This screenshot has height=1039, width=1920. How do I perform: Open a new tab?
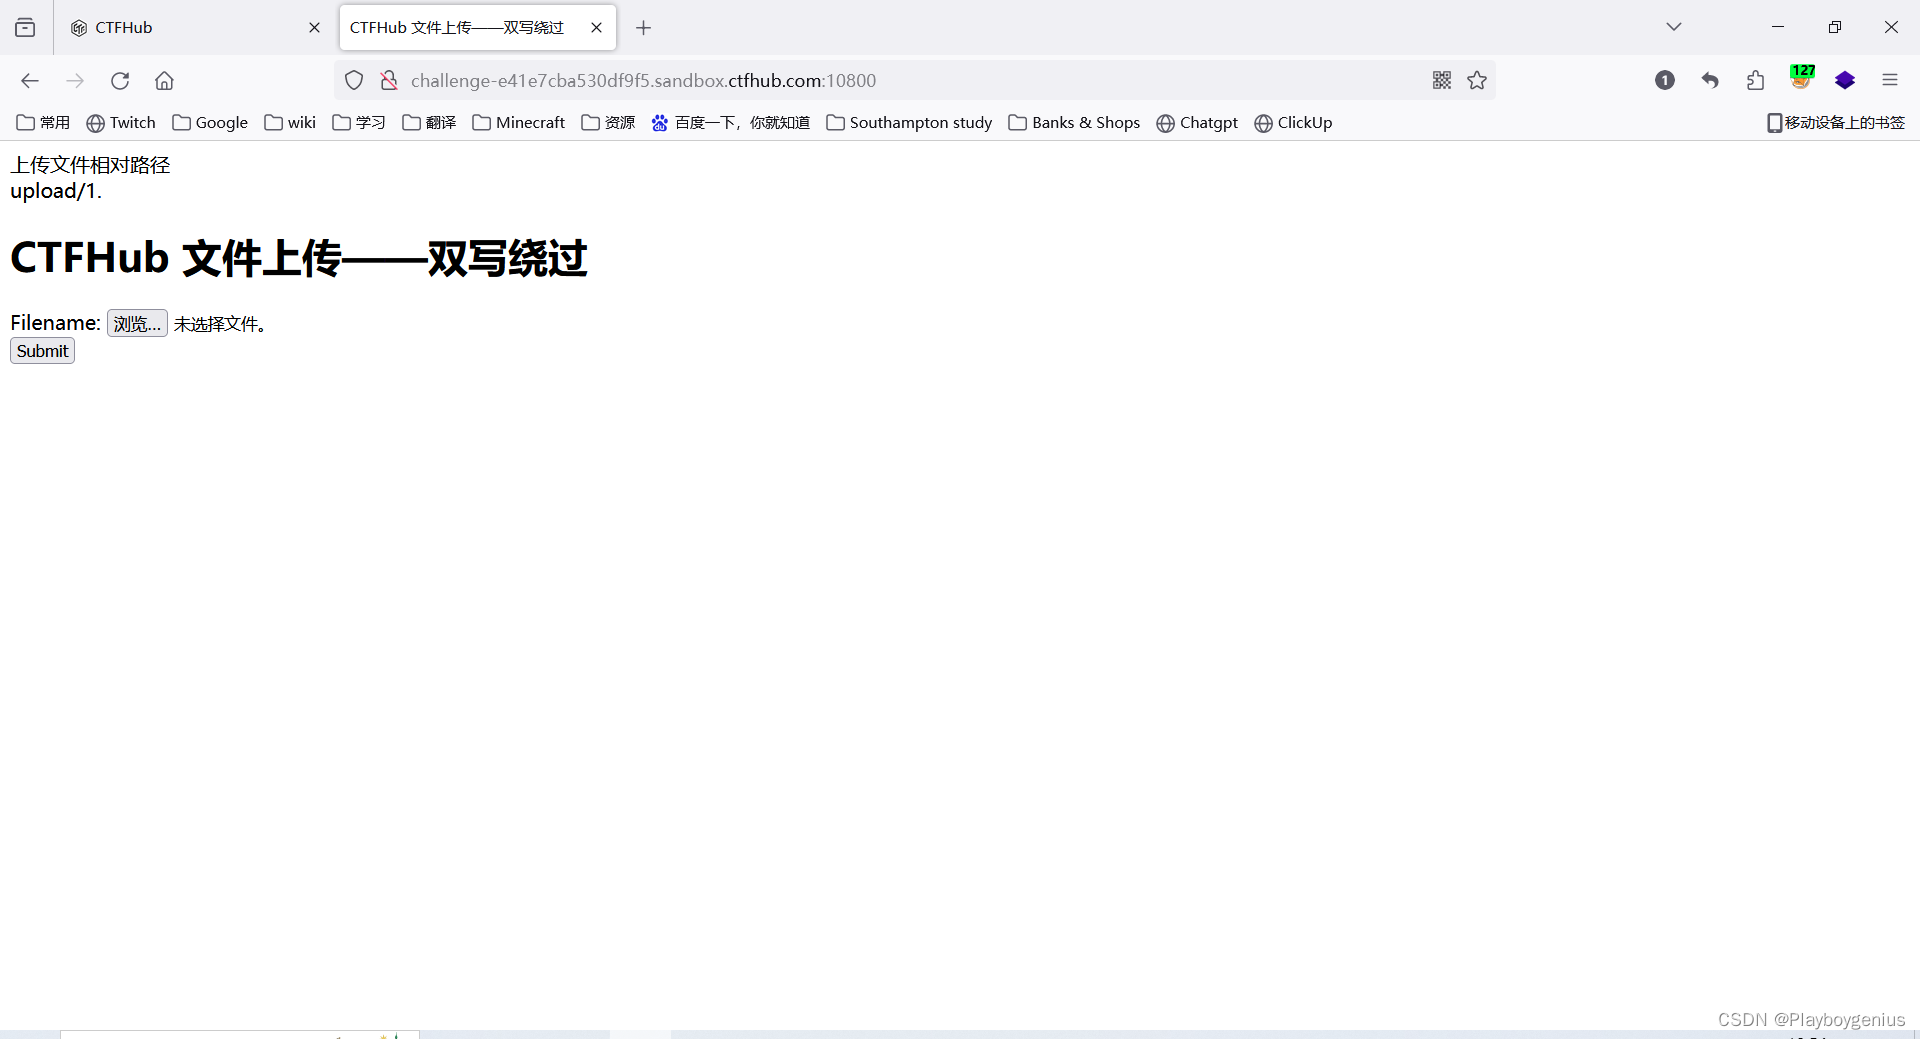644,28
